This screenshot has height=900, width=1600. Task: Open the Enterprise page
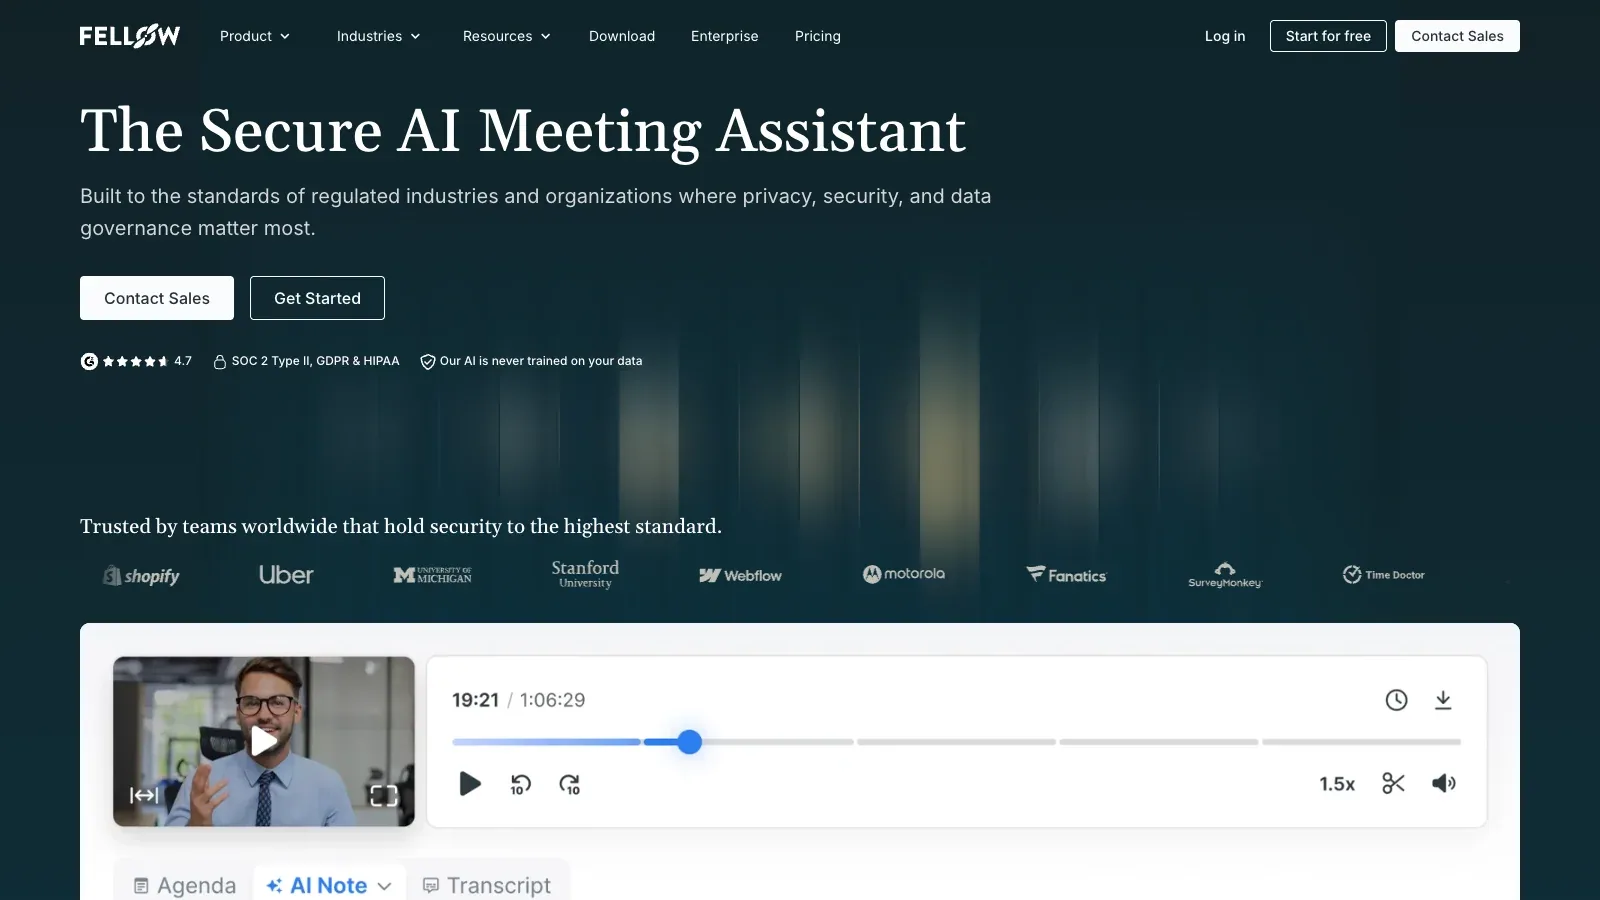point(725,36)
